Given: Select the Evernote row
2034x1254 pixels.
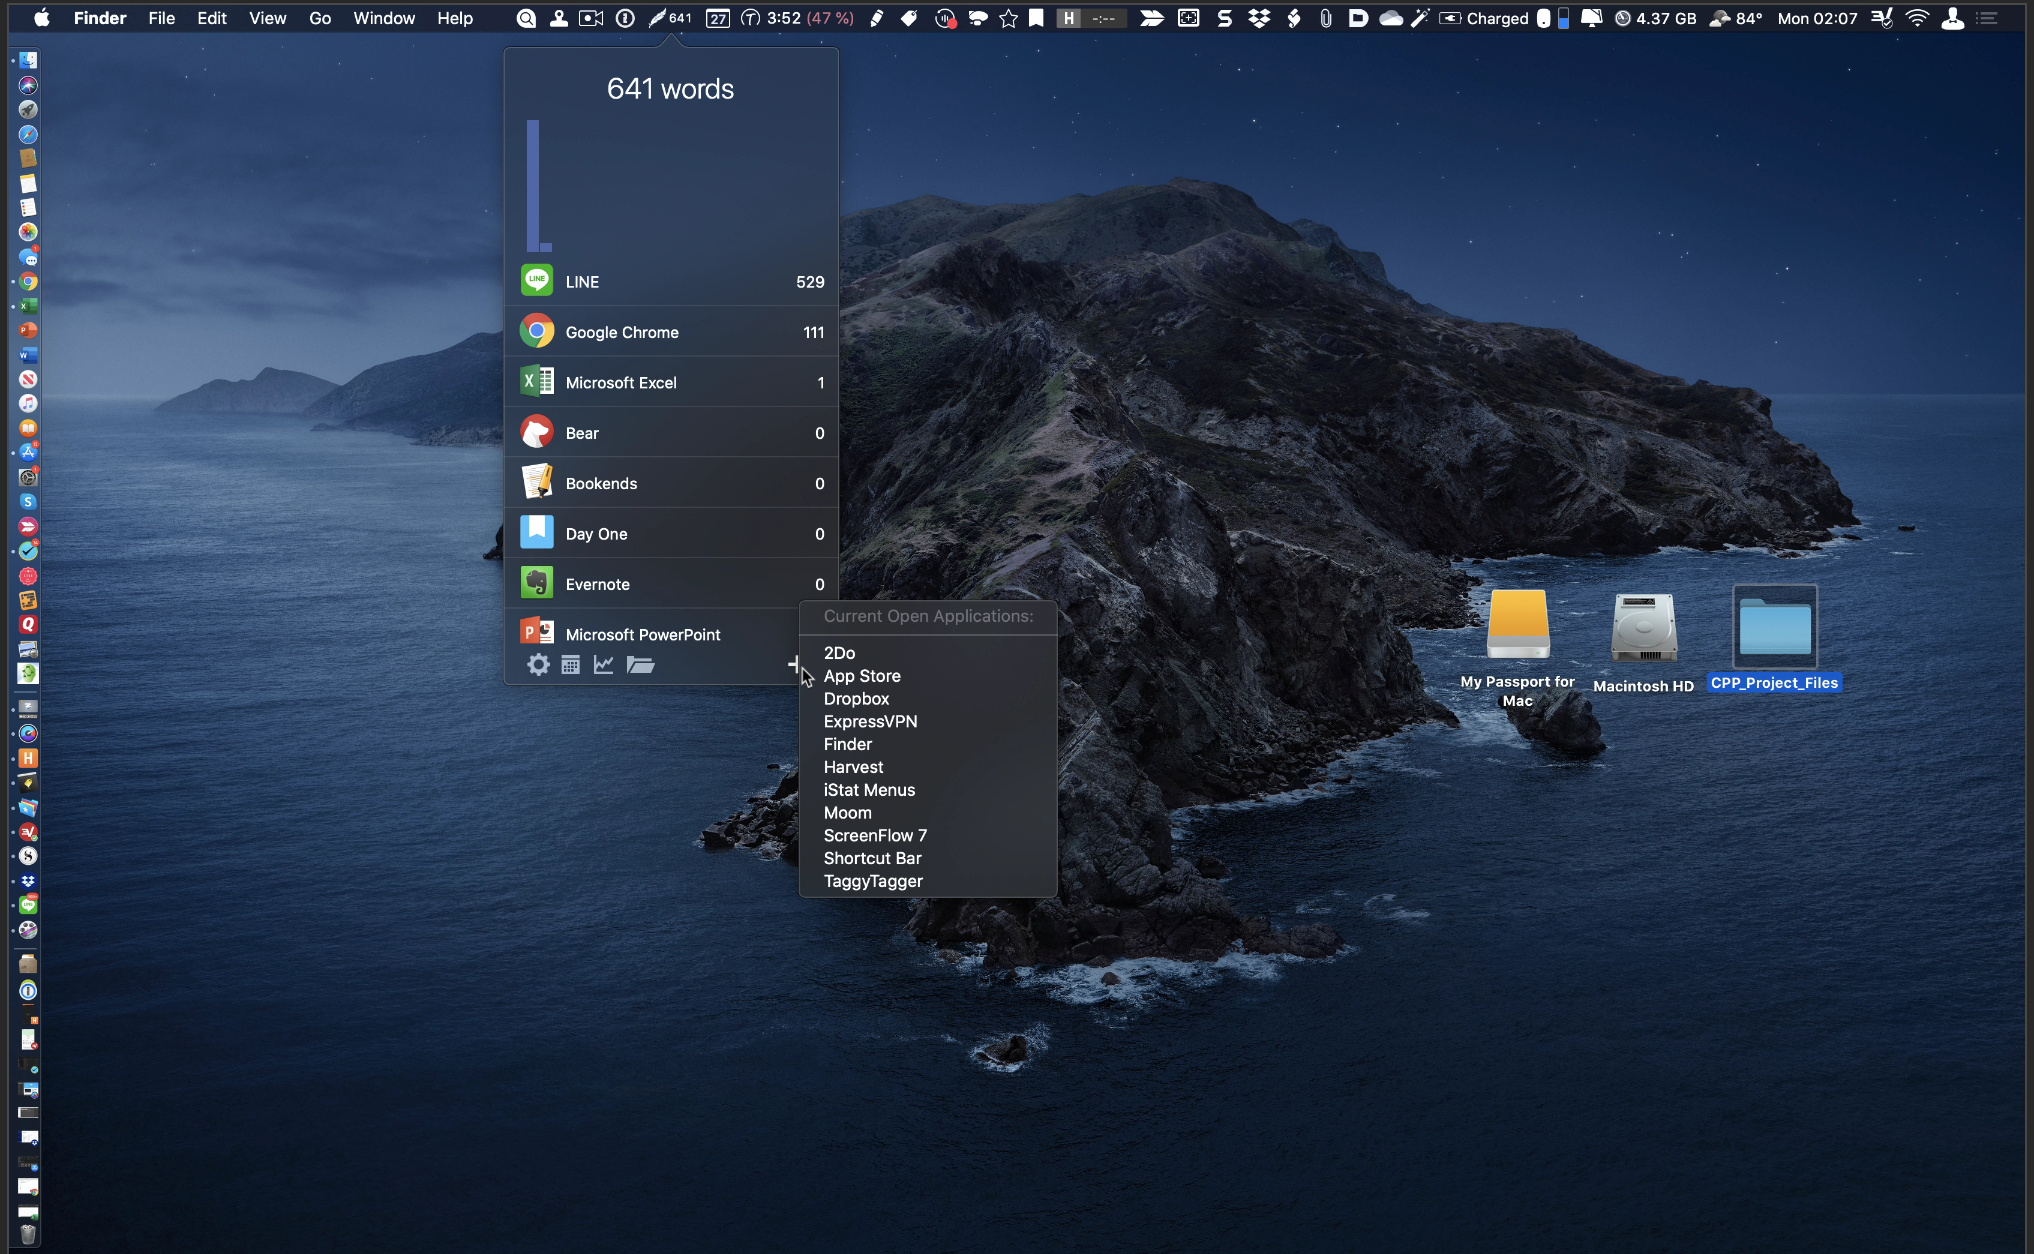Looking at the screenshot, I should coord(671,584).
